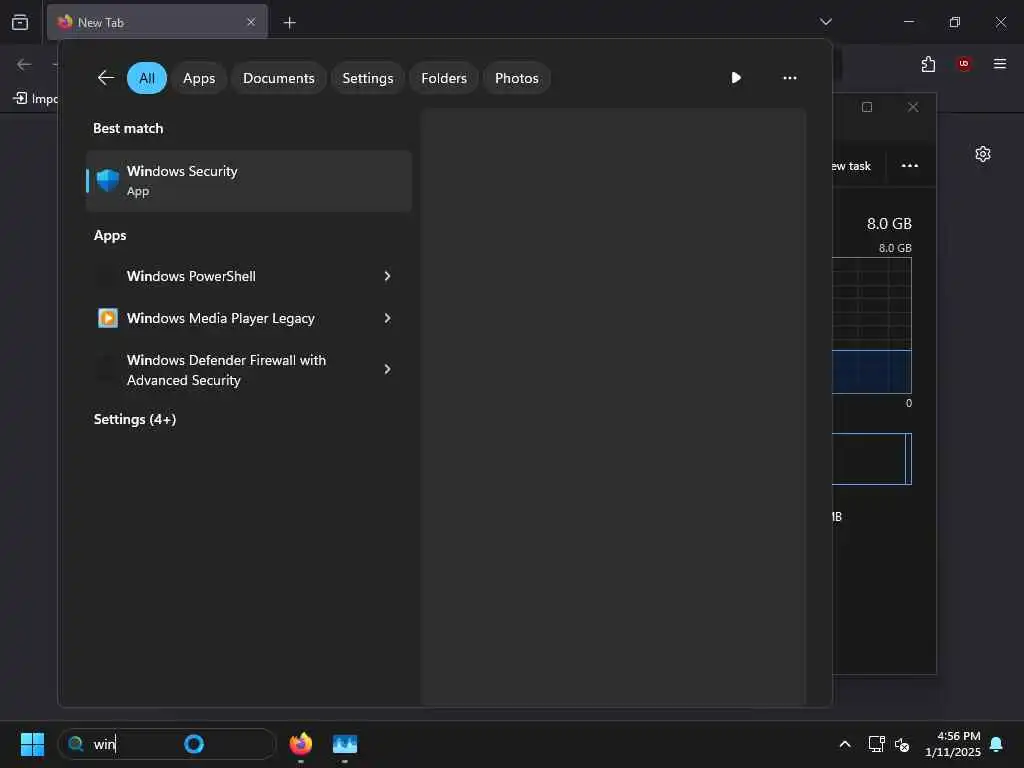This screenshot has height=768, width=1024.
Task: Open Task Manager three-dot more menu
Action: [910, 166]
